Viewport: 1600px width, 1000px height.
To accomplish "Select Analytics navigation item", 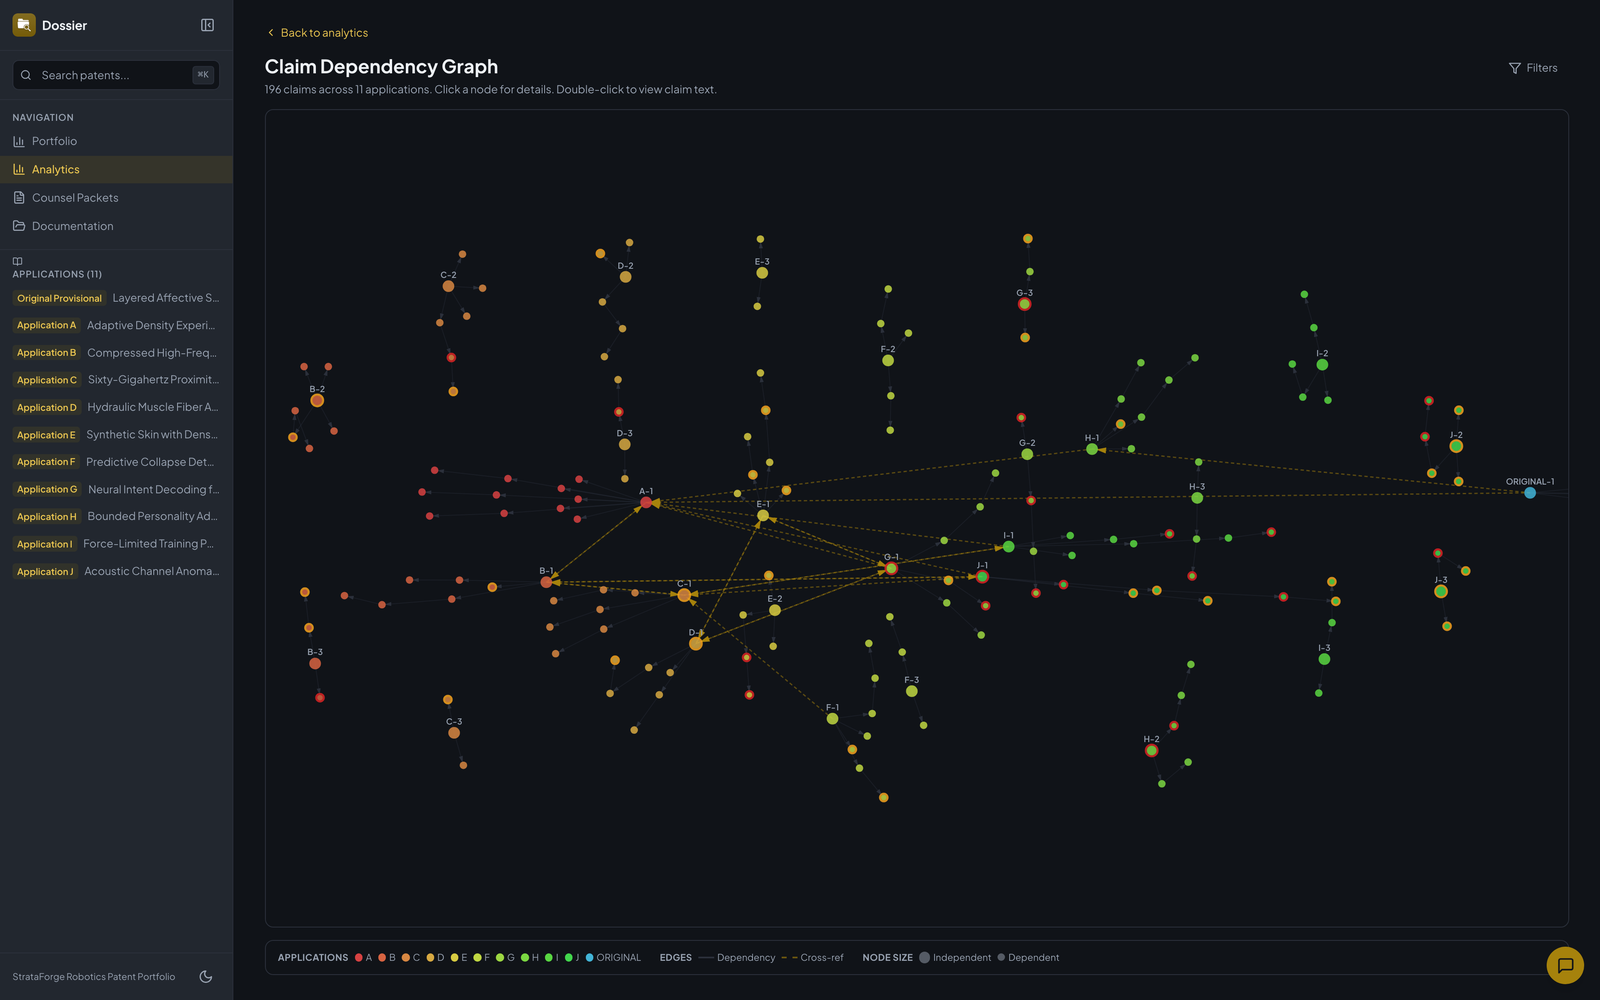I will [116, 170].
